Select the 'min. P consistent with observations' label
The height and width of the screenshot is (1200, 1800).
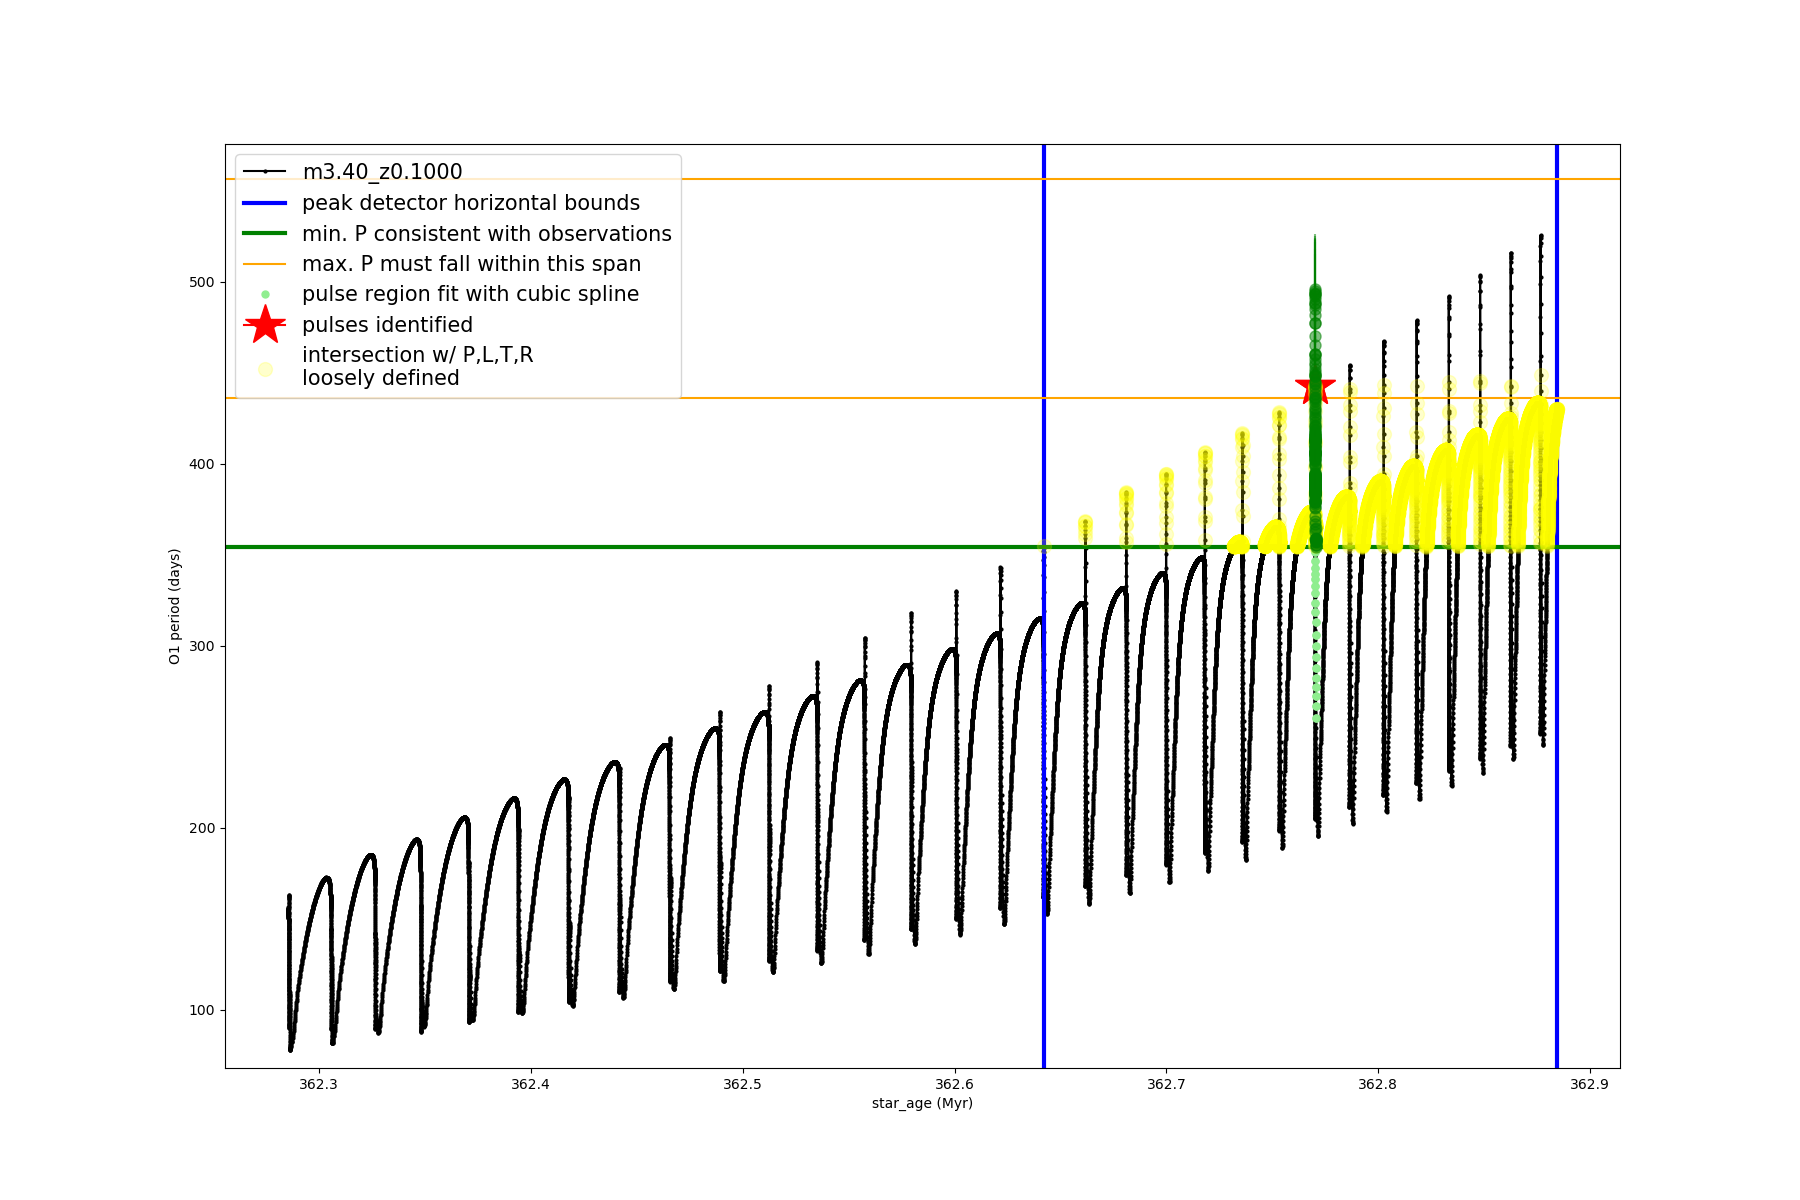(x=487, y=234)
